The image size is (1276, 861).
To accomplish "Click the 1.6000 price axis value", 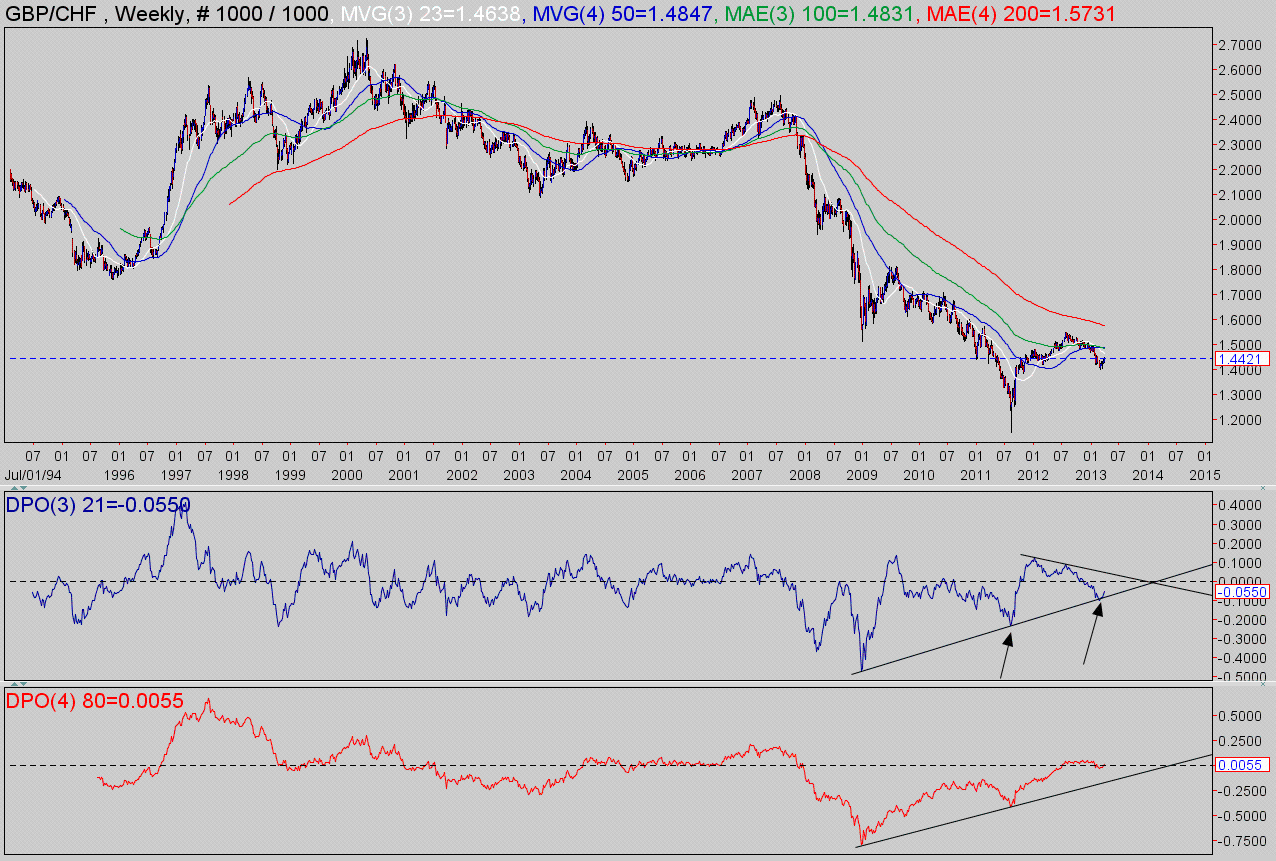I will click(x=1238, y=320).
